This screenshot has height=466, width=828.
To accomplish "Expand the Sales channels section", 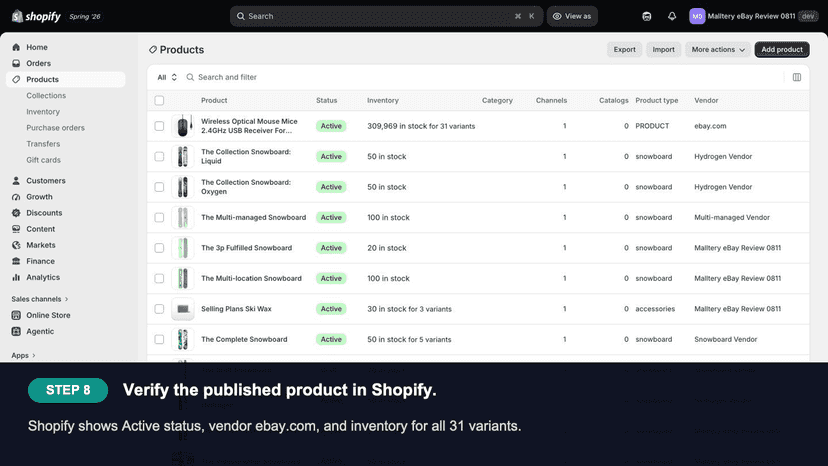I will (40, 299).
